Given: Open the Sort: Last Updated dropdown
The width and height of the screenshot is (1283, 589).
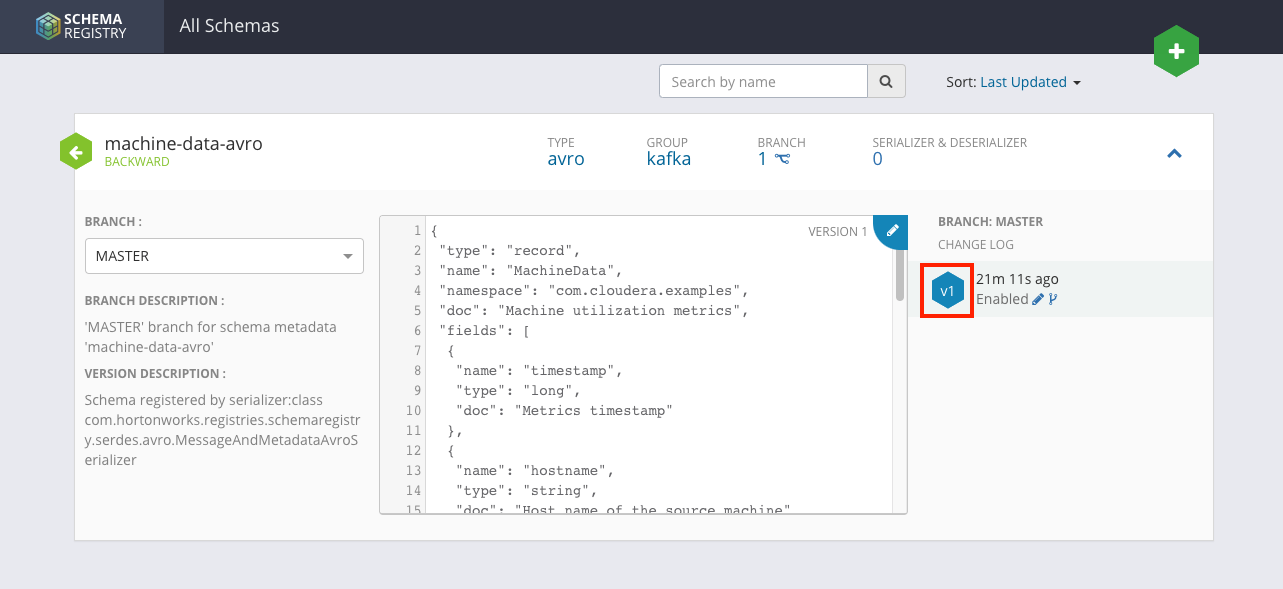Looking at the screenshot, I should point(1030,82).
